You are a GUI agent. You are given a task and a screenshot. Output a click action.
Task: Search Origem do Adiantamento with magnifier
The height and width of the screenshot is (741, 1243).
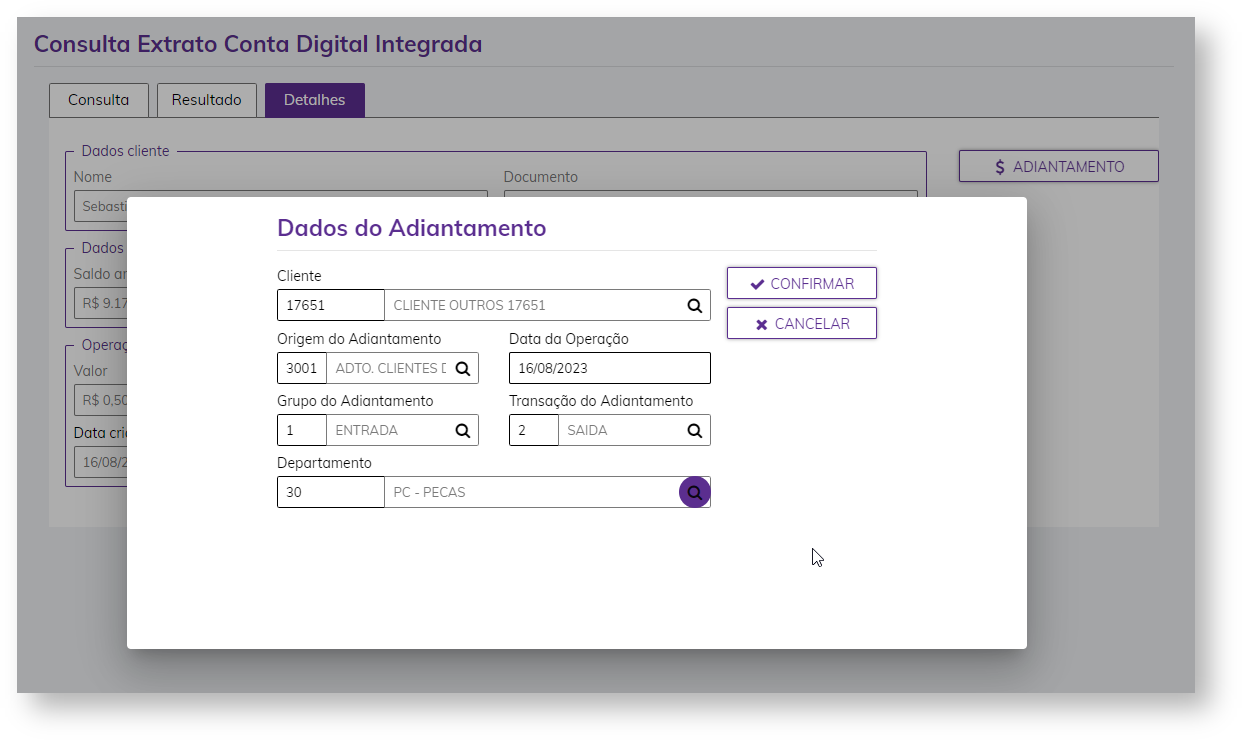tap(462, 368)
